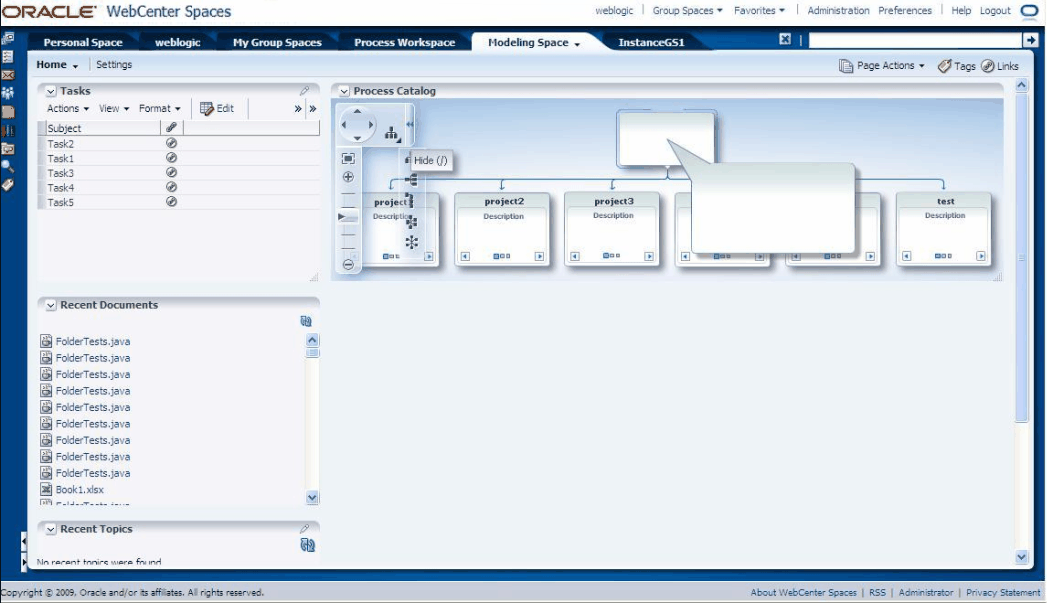Switch to the Personal Space tab
The height and width of the screenshot is (603, 1047).
(83, 42)
